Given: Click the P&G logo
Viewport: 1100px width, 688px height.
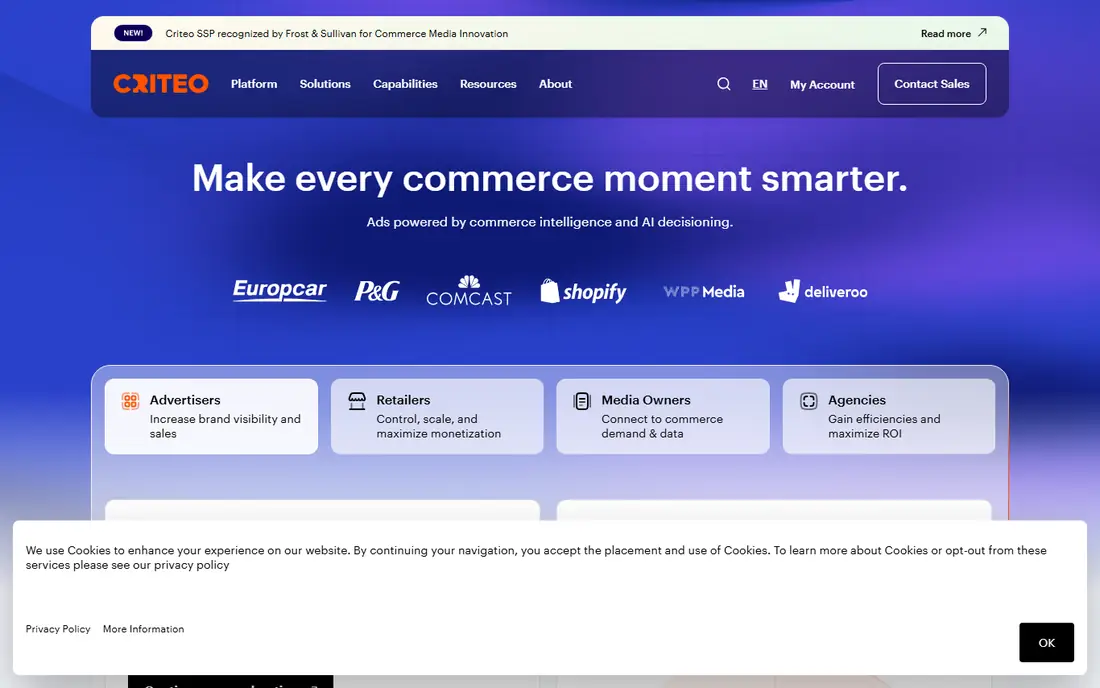Looking at the screenshot, I should coord(377,291).
